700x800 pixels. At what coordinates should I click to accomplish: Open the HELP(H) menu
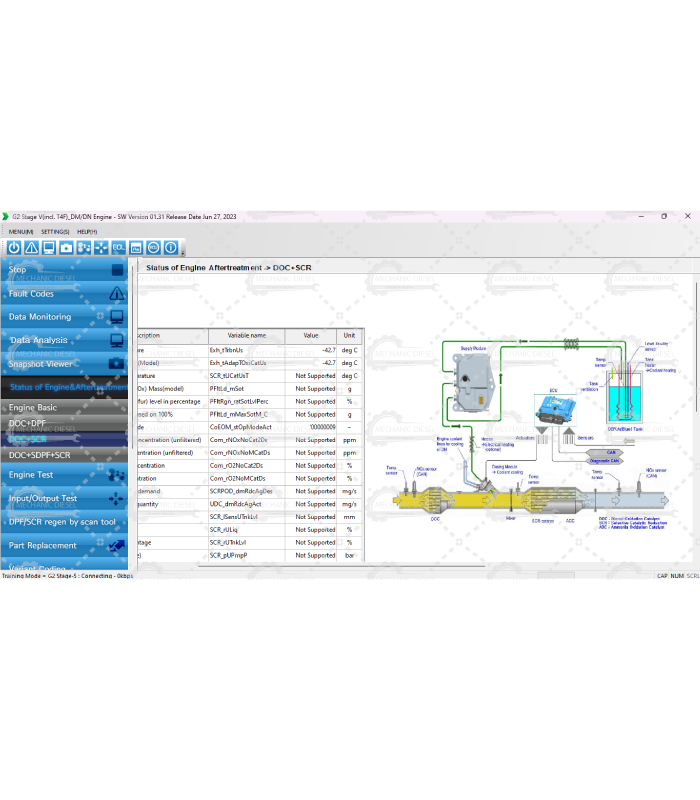tap(87, 231)
